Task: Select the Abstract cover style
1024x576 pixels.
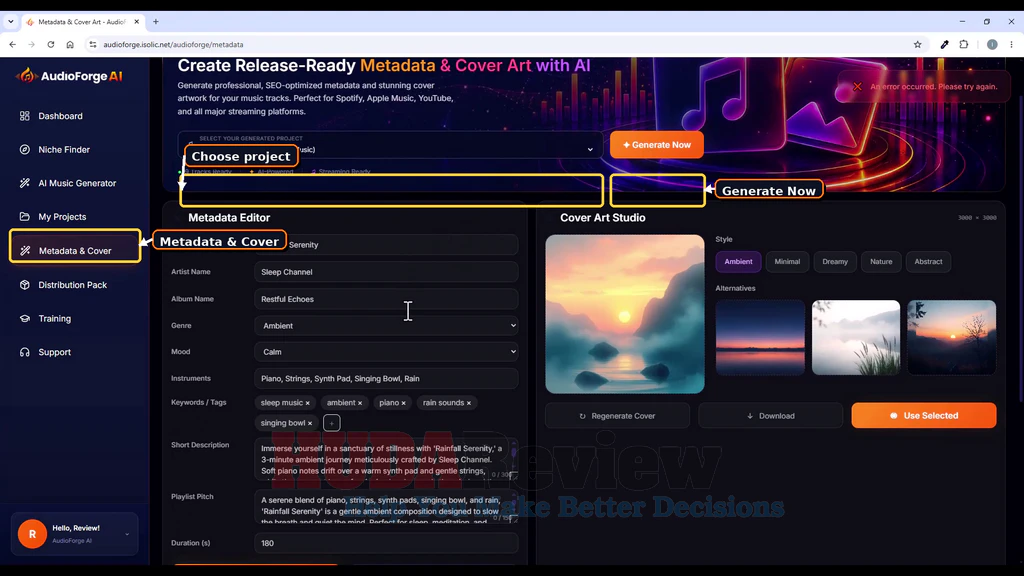Action: pyautogui.click(x=928, y=261)
